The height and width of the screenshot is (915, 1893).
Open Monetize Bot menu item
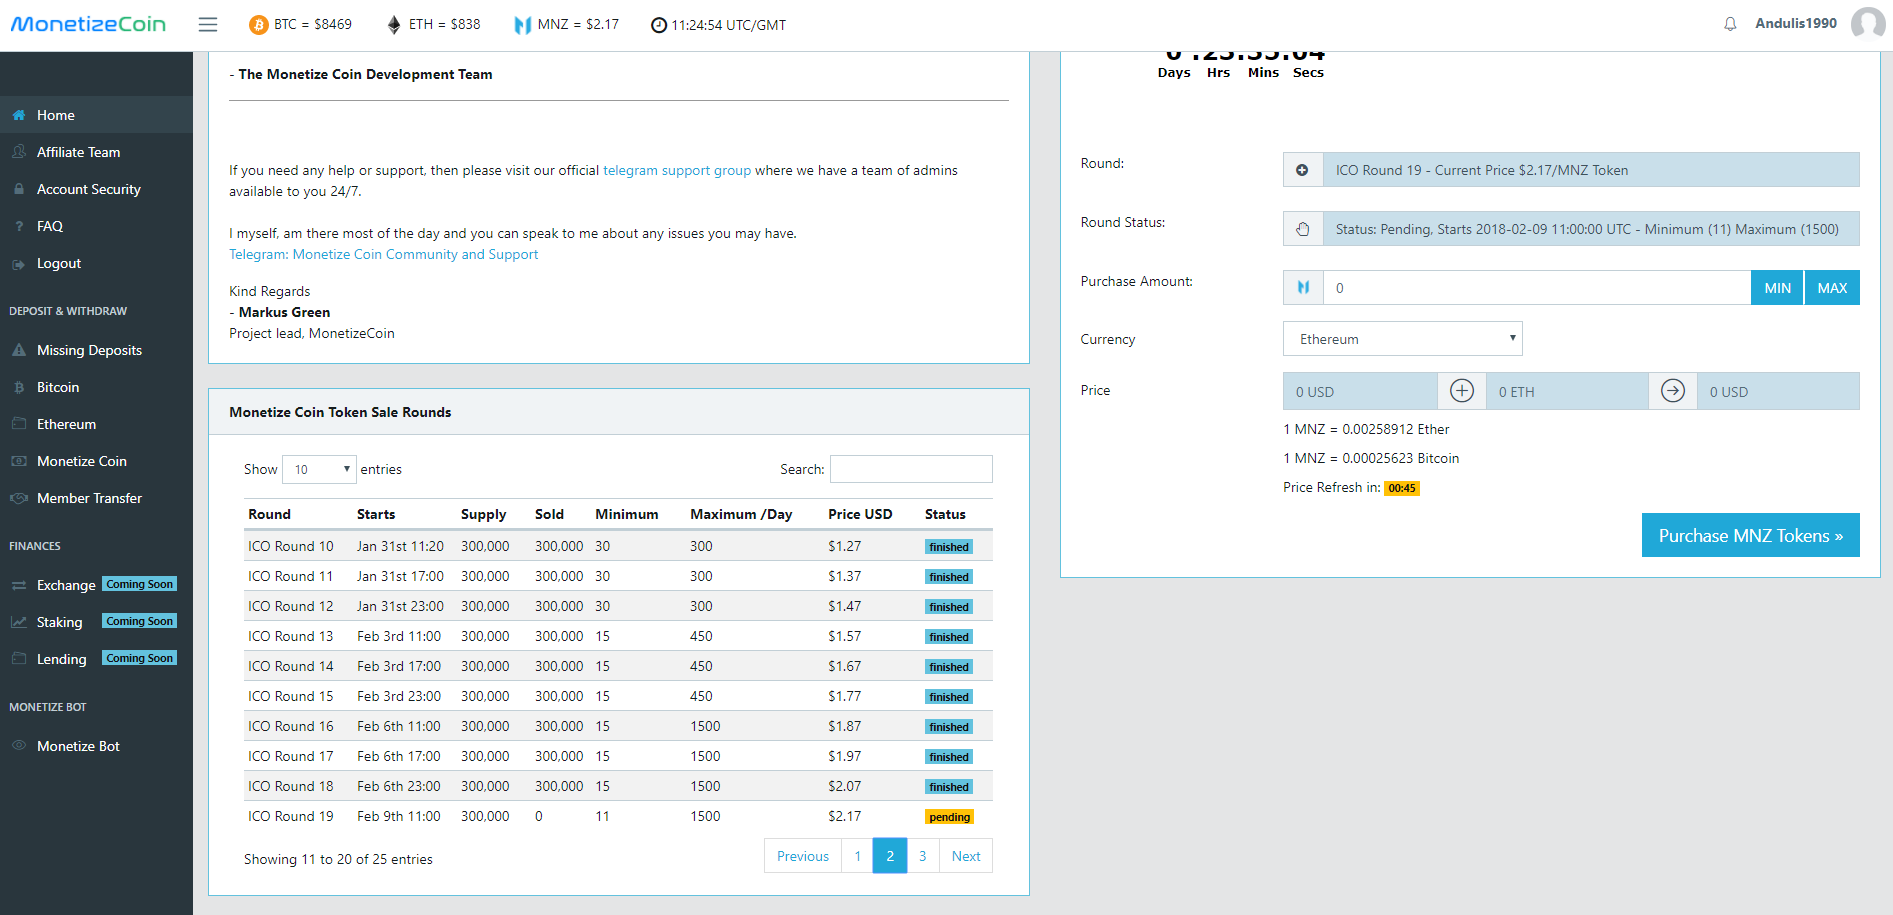(x=78, y=746)
